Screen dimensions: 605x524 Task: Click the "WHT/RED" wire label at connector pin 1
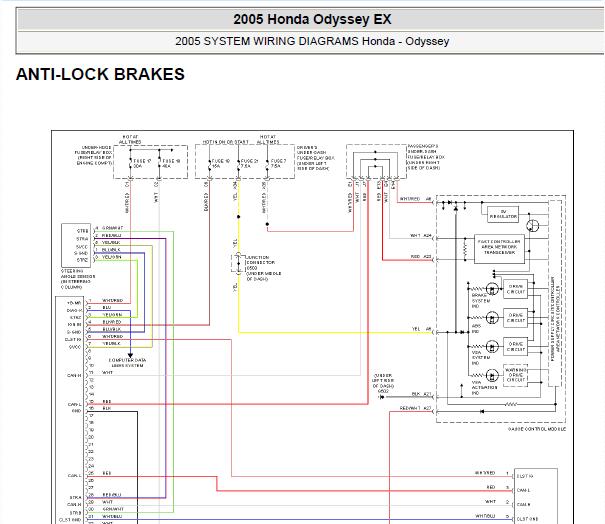113,300
